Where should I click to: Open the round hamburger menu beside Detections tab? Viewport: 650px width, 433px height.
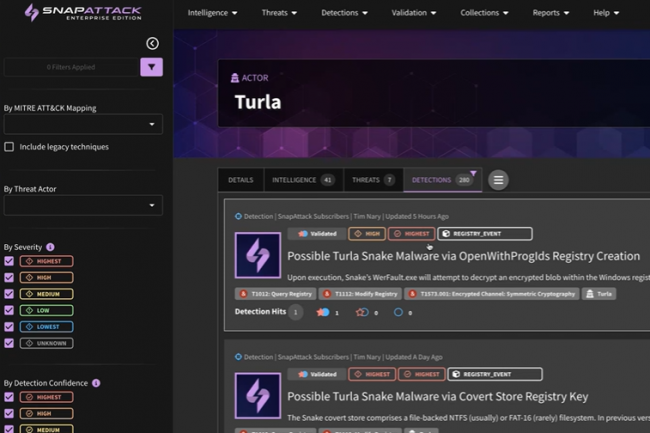pyautogui.click(x=498, y=180)
